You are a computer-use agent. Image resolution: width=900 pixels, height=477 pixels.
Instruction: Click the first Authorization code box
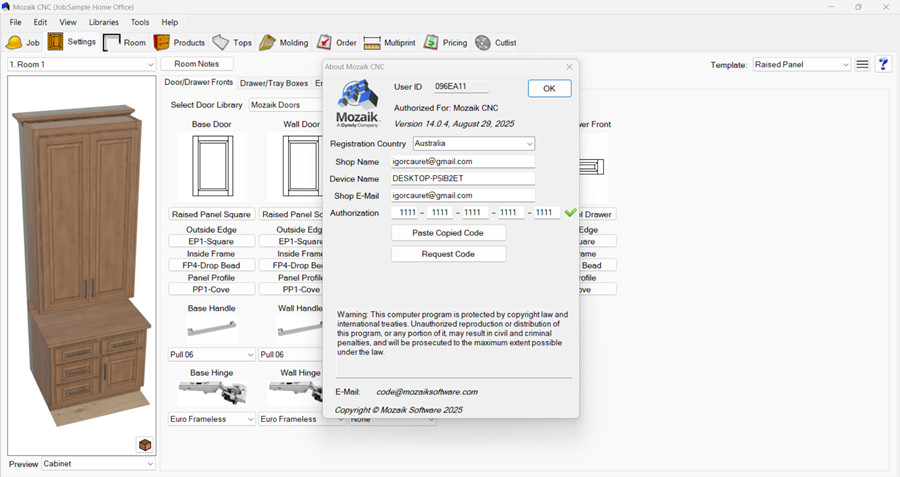click(x=405, y=212)
